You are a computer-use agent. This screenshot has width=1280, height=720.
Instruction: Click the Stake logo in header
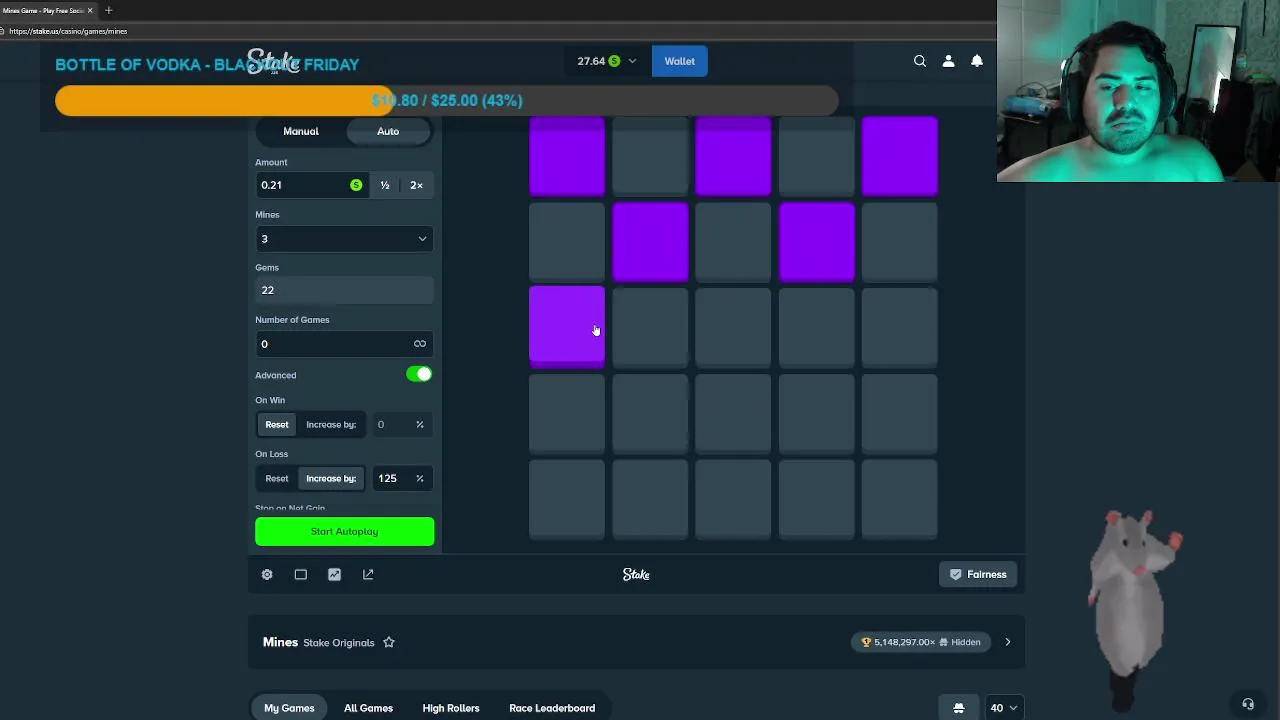point(273,62)
